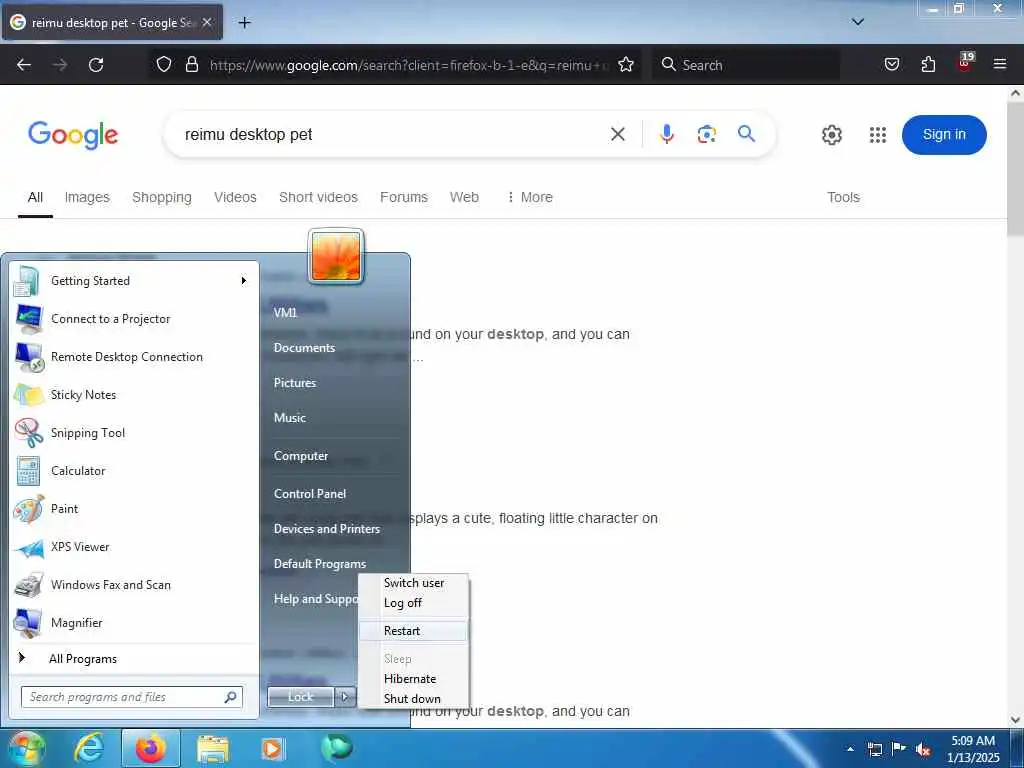The height and width of the screenshot is (768, 1024).
Task: Open Internet Explorer from taskbar
Action: click(x=88, y=748)
